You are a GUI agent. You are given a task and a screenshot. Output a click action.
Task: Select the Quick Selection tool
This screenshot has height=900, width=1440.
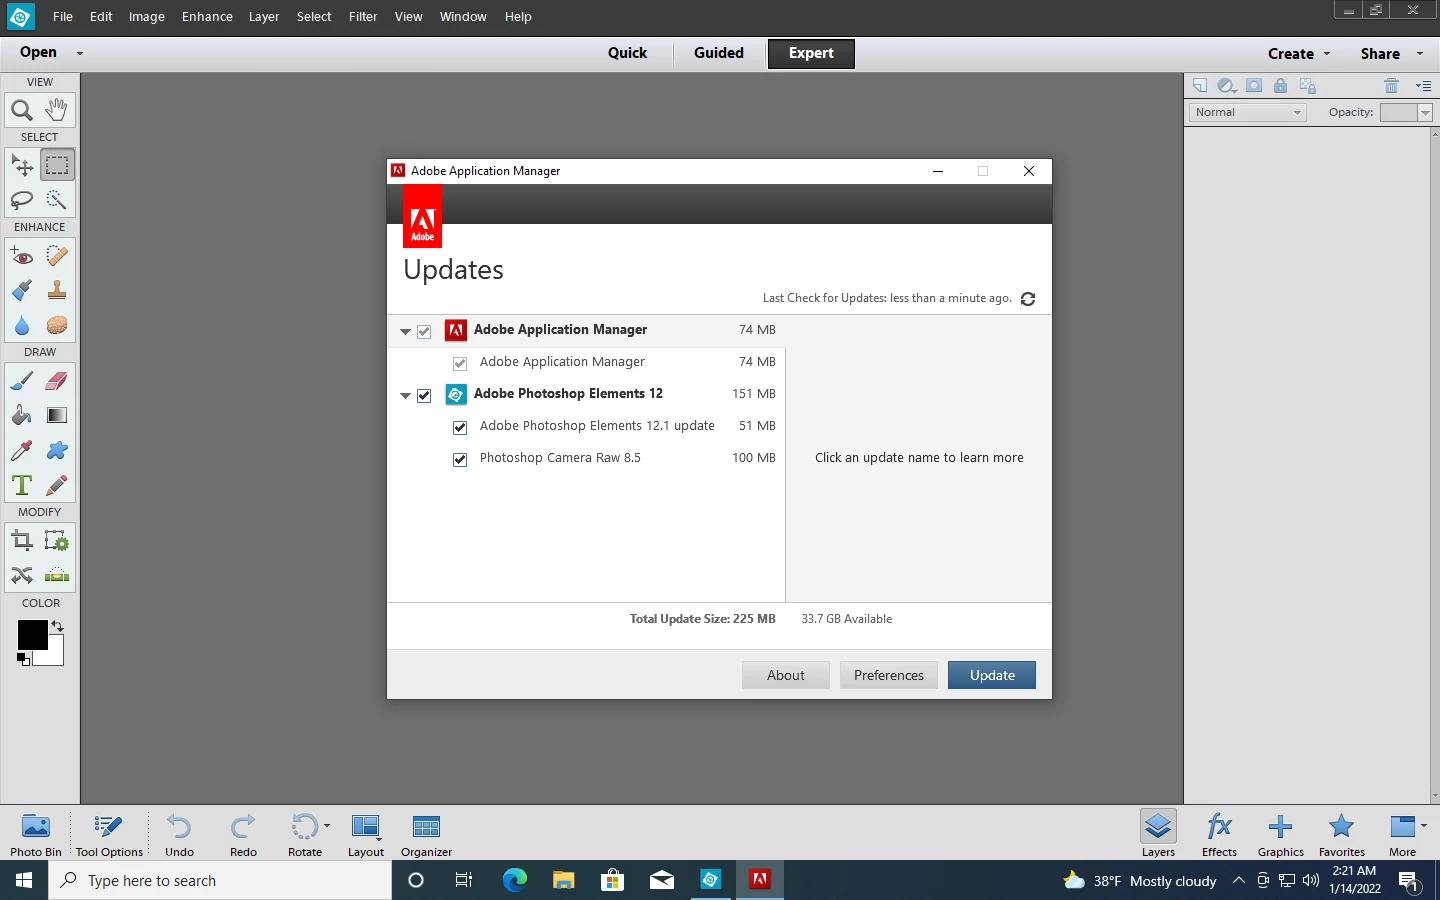click(x=57, y=200)
